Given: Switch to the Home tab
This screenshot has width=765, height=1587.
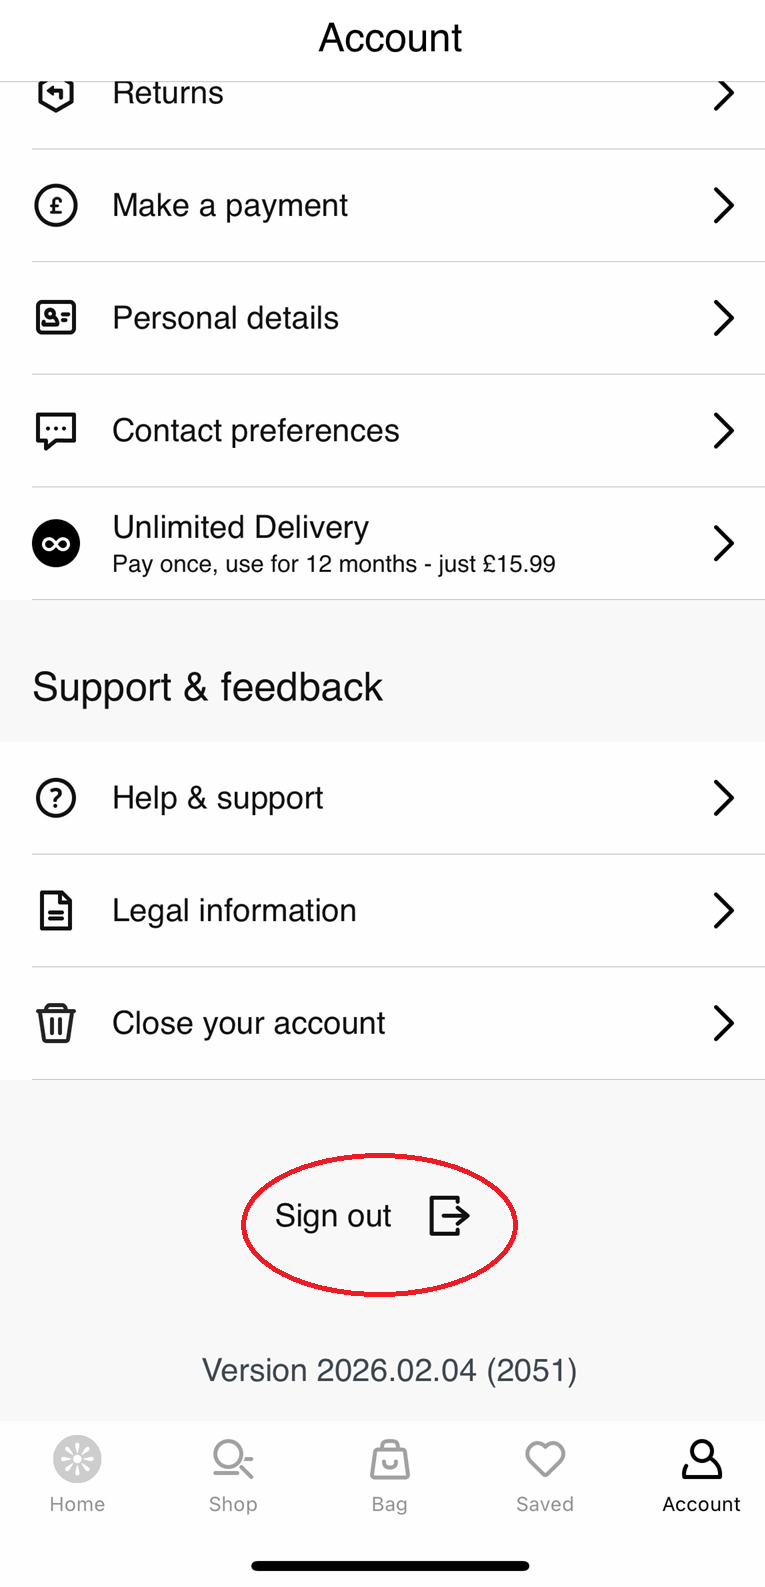Looking at the screenshot, I should [77, 1475].
